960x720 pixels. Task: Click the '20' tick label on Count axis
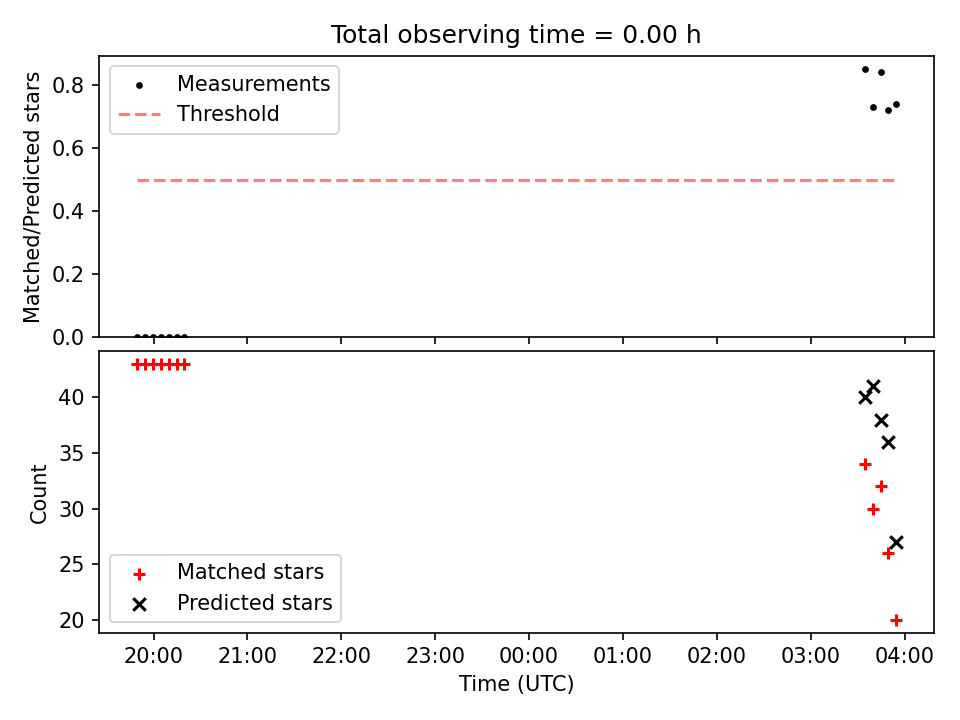pyautogui.click(x=71, y=621)
